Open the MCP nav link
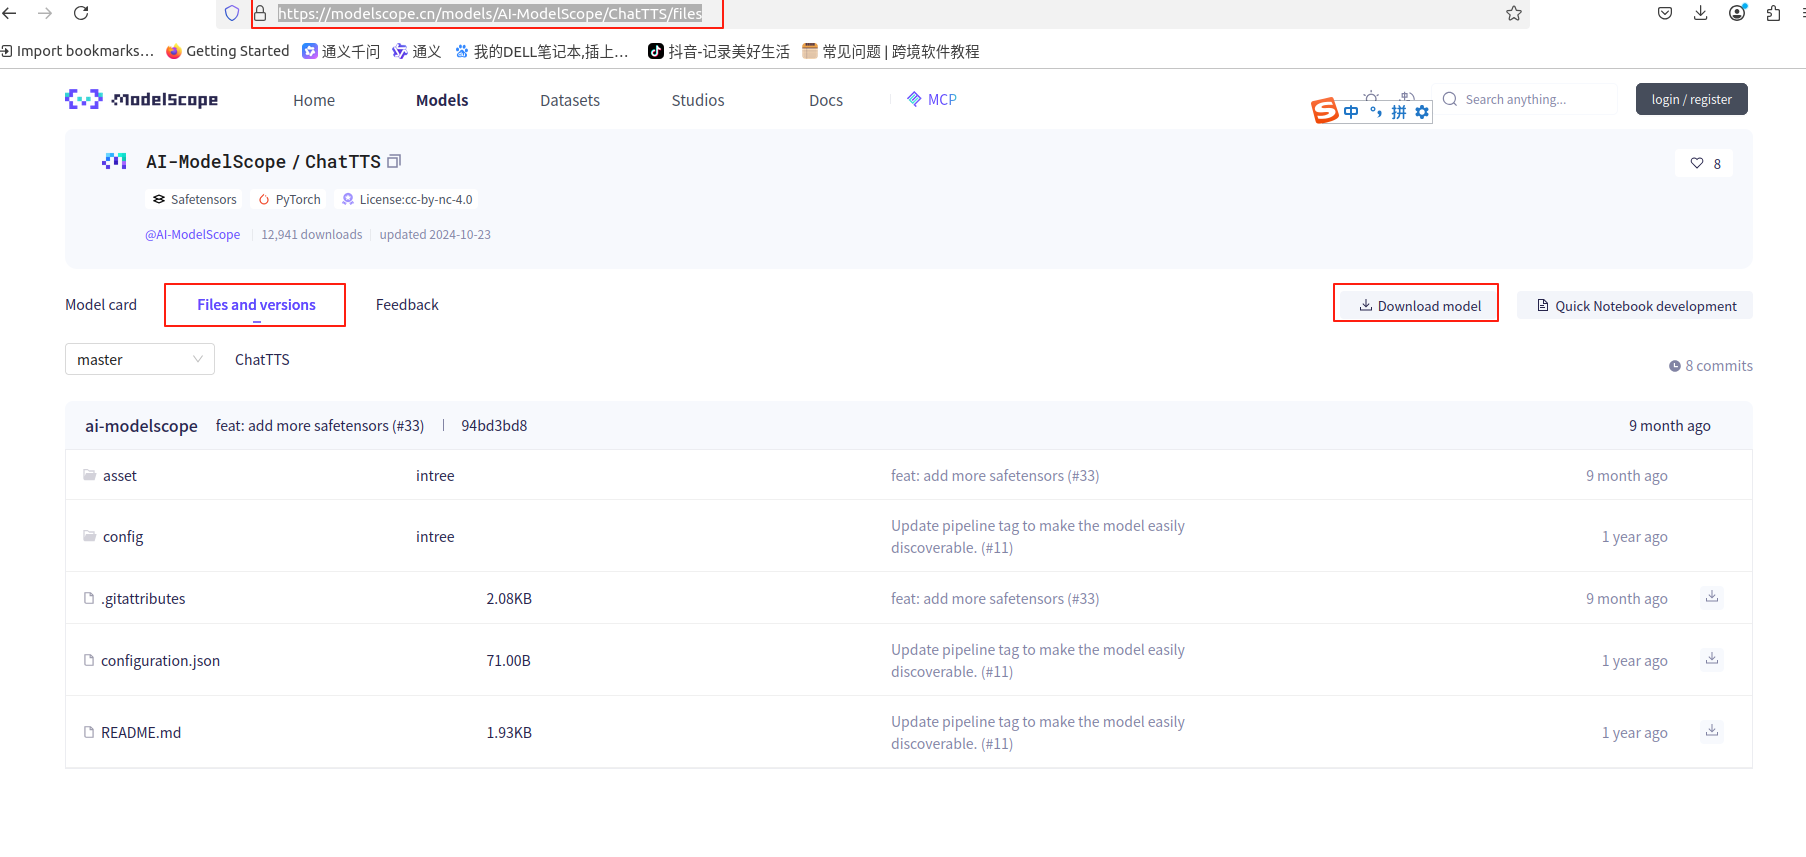The width and height of the screenshot is (1806, 857). (x=932, y=99)
